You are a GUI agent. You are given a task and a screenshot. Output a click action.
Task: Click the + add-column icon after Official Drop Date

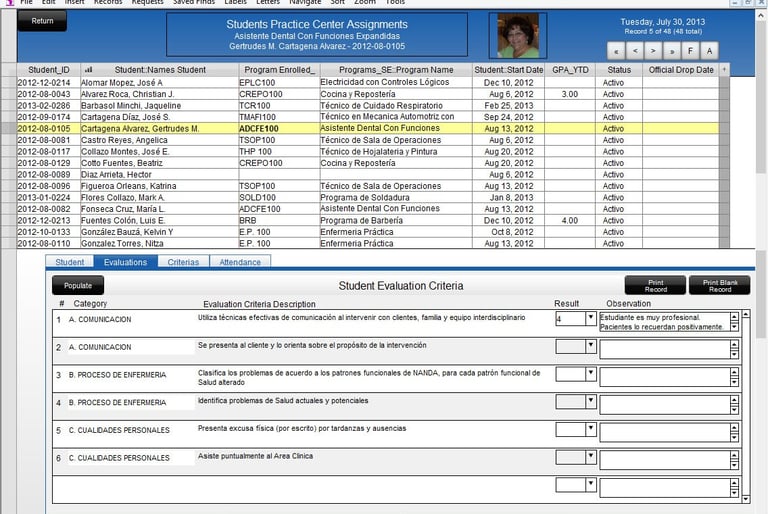724,70
